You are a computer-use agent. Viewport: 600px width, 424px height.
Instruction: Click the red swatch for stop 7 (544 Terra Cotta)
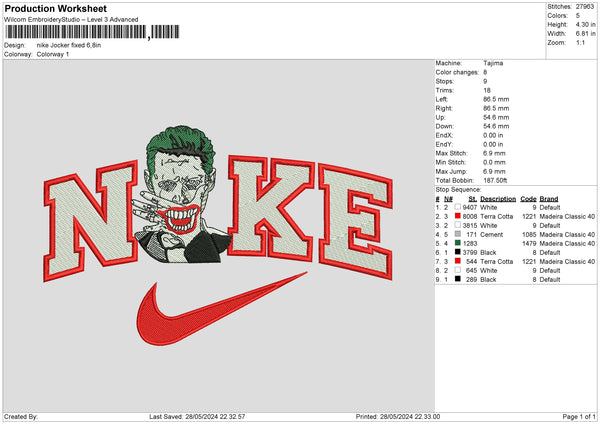tap(457, 261)
